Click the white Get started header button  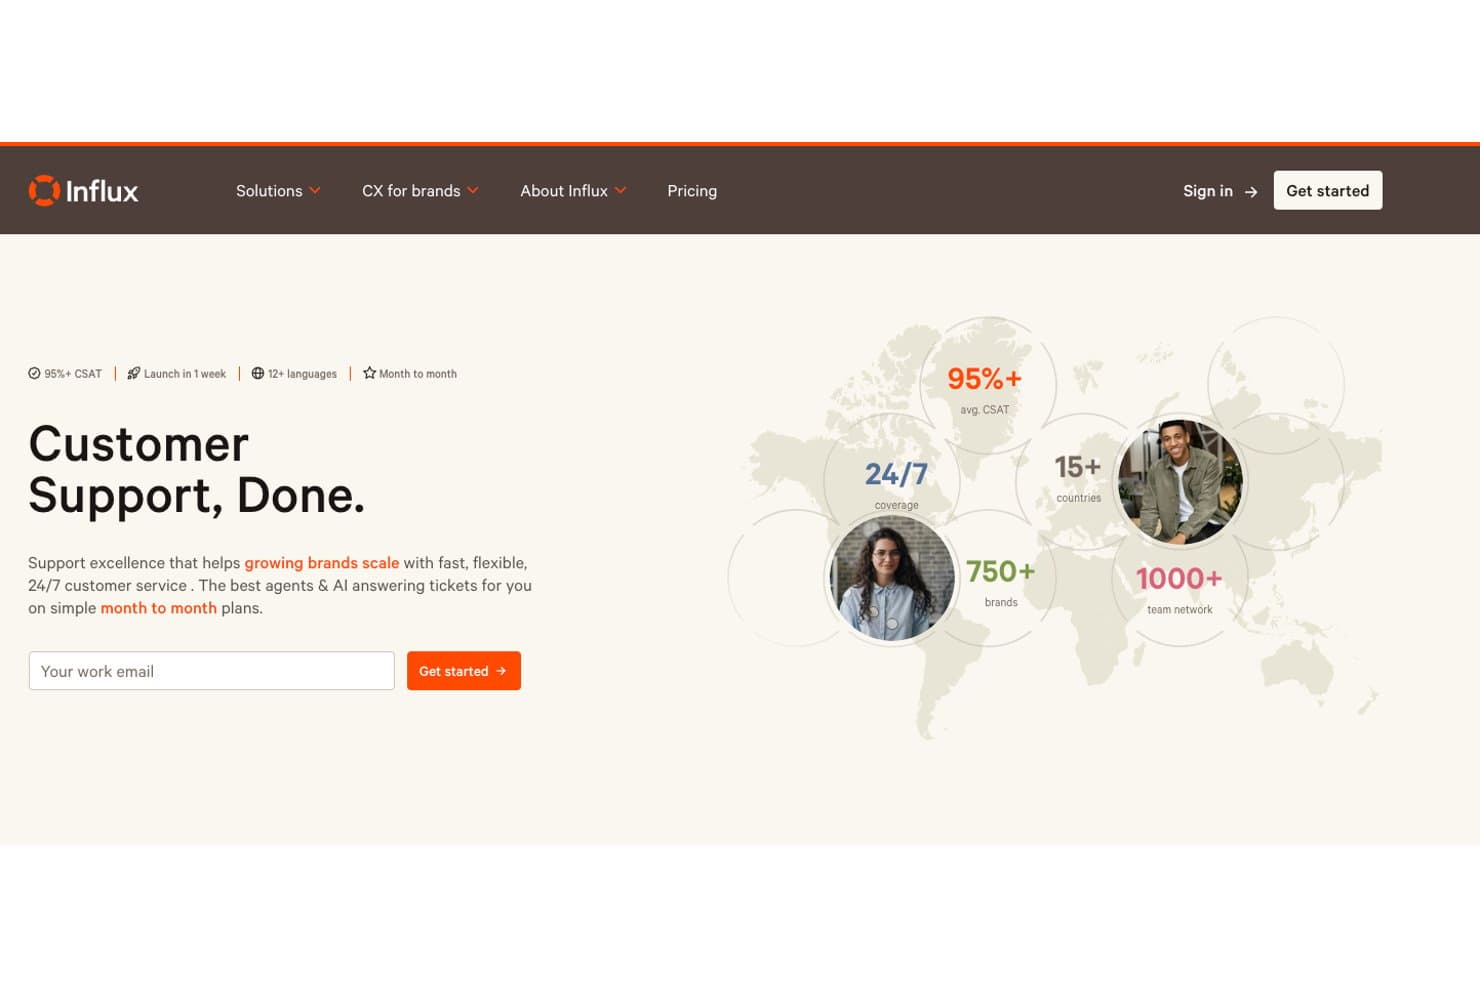coord(1327,190)
